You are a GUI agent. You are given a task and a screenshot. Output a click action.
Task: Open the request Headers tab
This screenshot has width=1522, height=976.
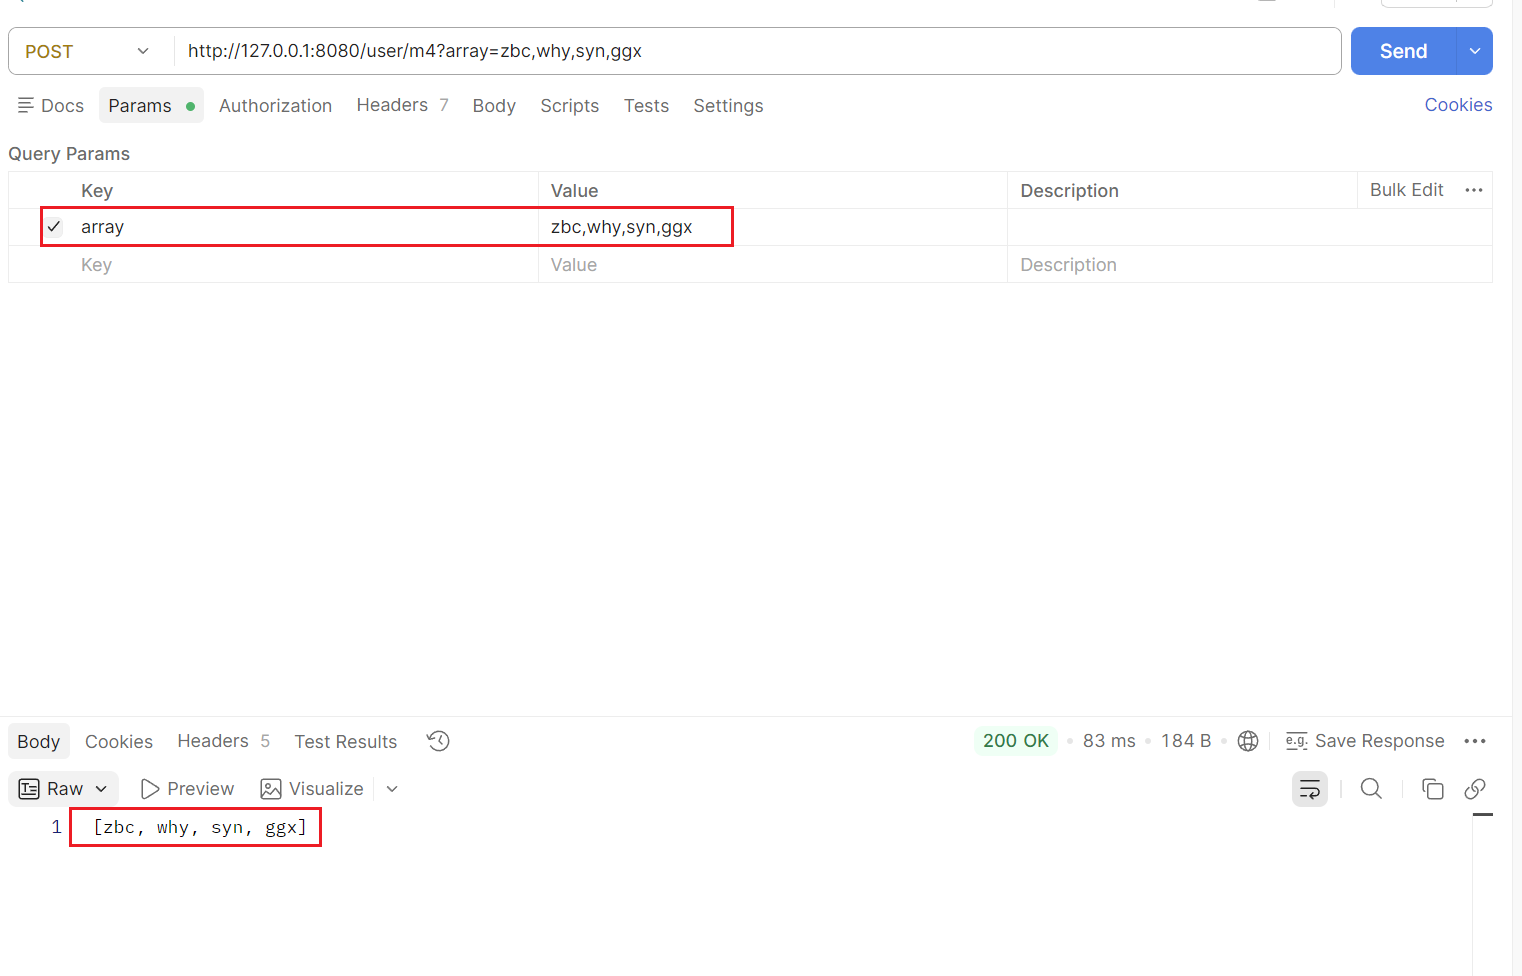[x=402, y=105]
